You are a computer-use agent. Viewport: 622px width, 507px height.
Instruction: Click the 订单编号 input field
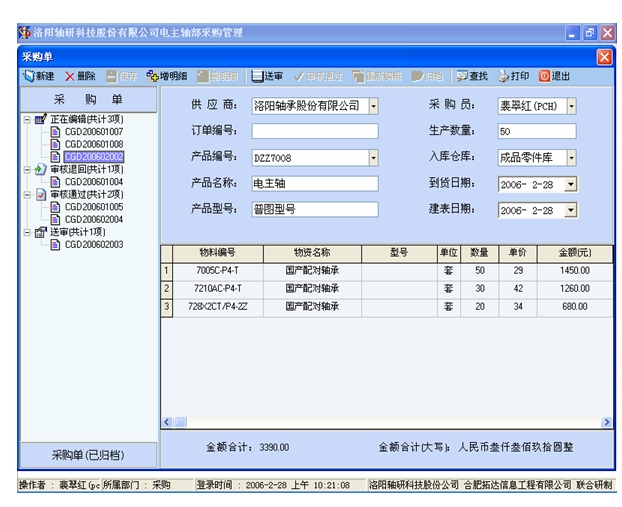(315, 131)
